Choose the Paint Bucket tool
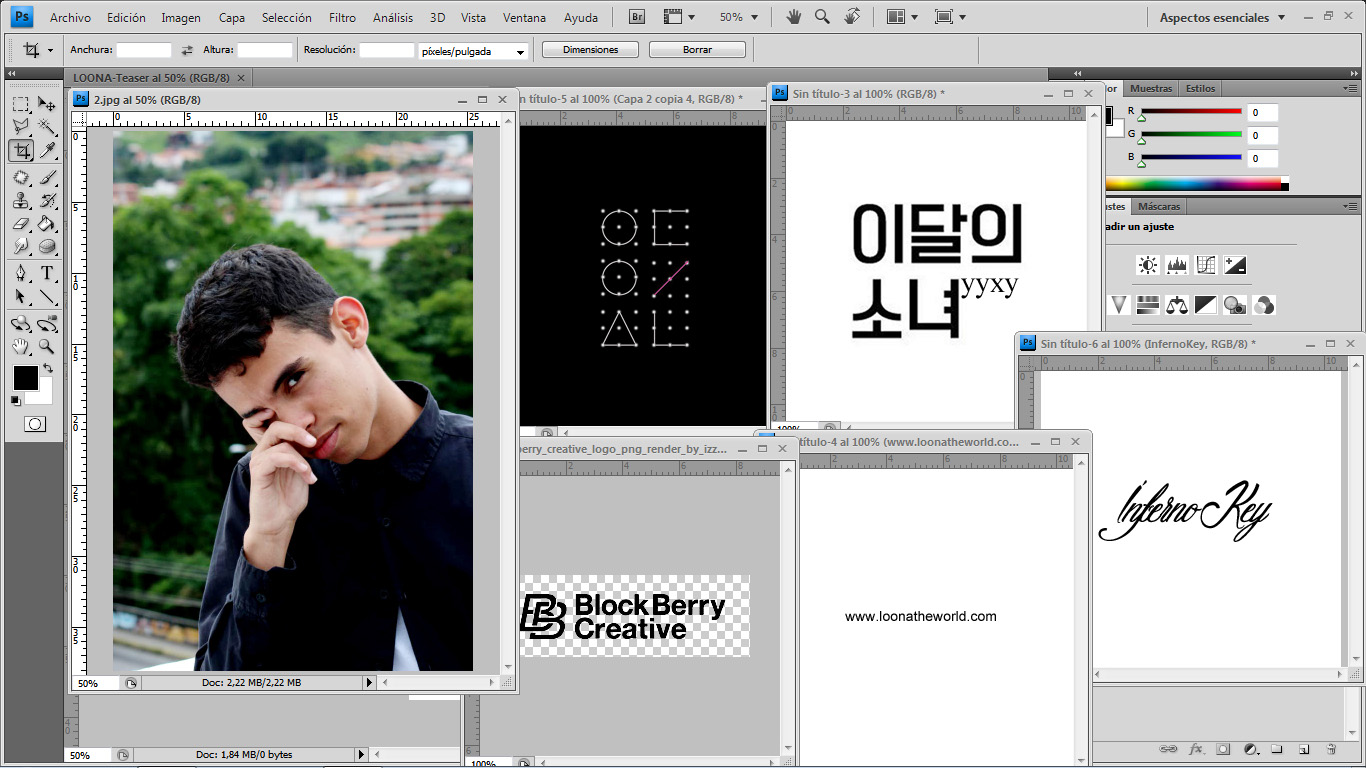Image resolution: width=1366 pixels, height=768 pixels. point(47,224)
